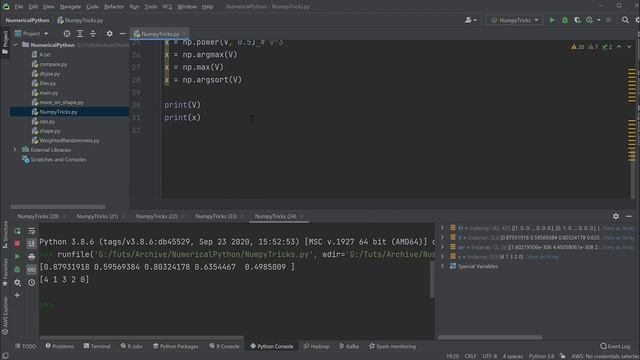Expand the M ndarray variable
The image size is (640, 360).
442,228
